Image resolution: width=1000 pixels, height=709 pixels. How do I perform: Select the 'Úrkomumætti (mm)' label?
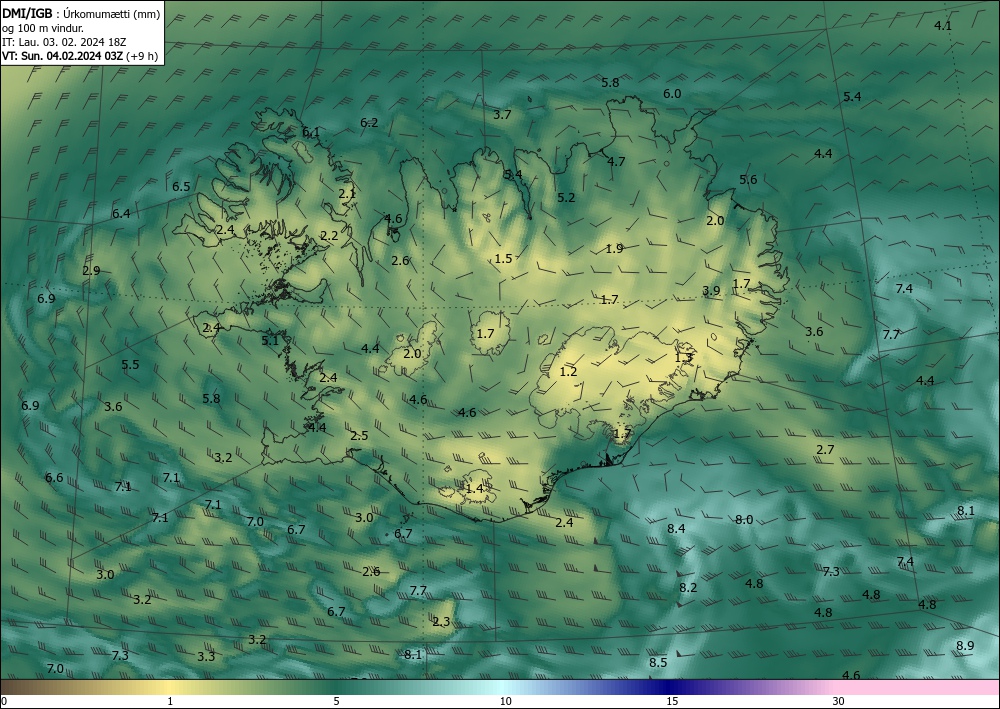coord(112,14)
